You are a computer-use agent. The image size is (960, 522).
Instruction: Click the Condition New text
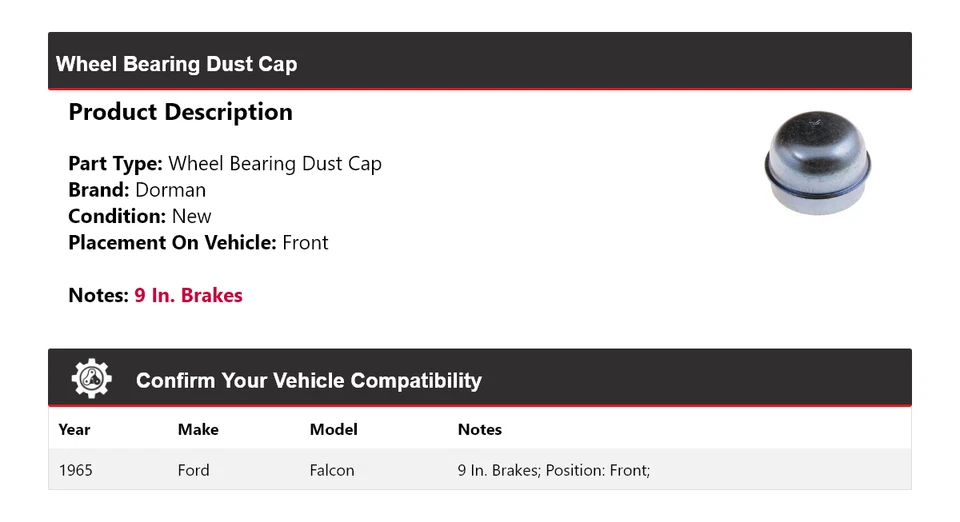point(140,216)
